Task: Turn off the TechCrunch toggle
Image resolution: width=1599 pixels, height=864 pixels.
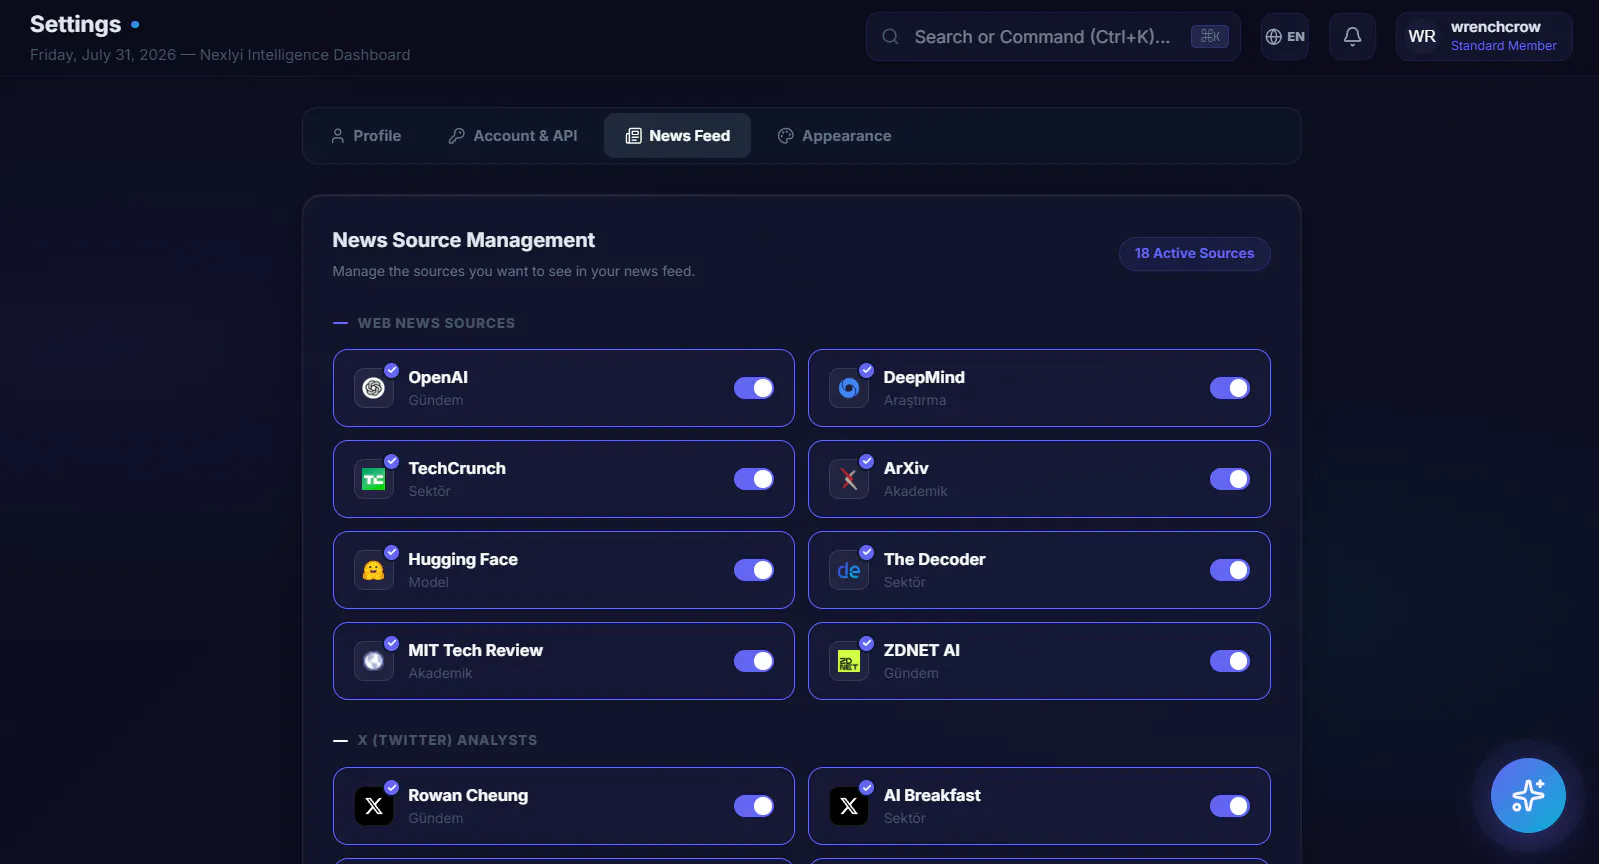Action: pos(754,479)
